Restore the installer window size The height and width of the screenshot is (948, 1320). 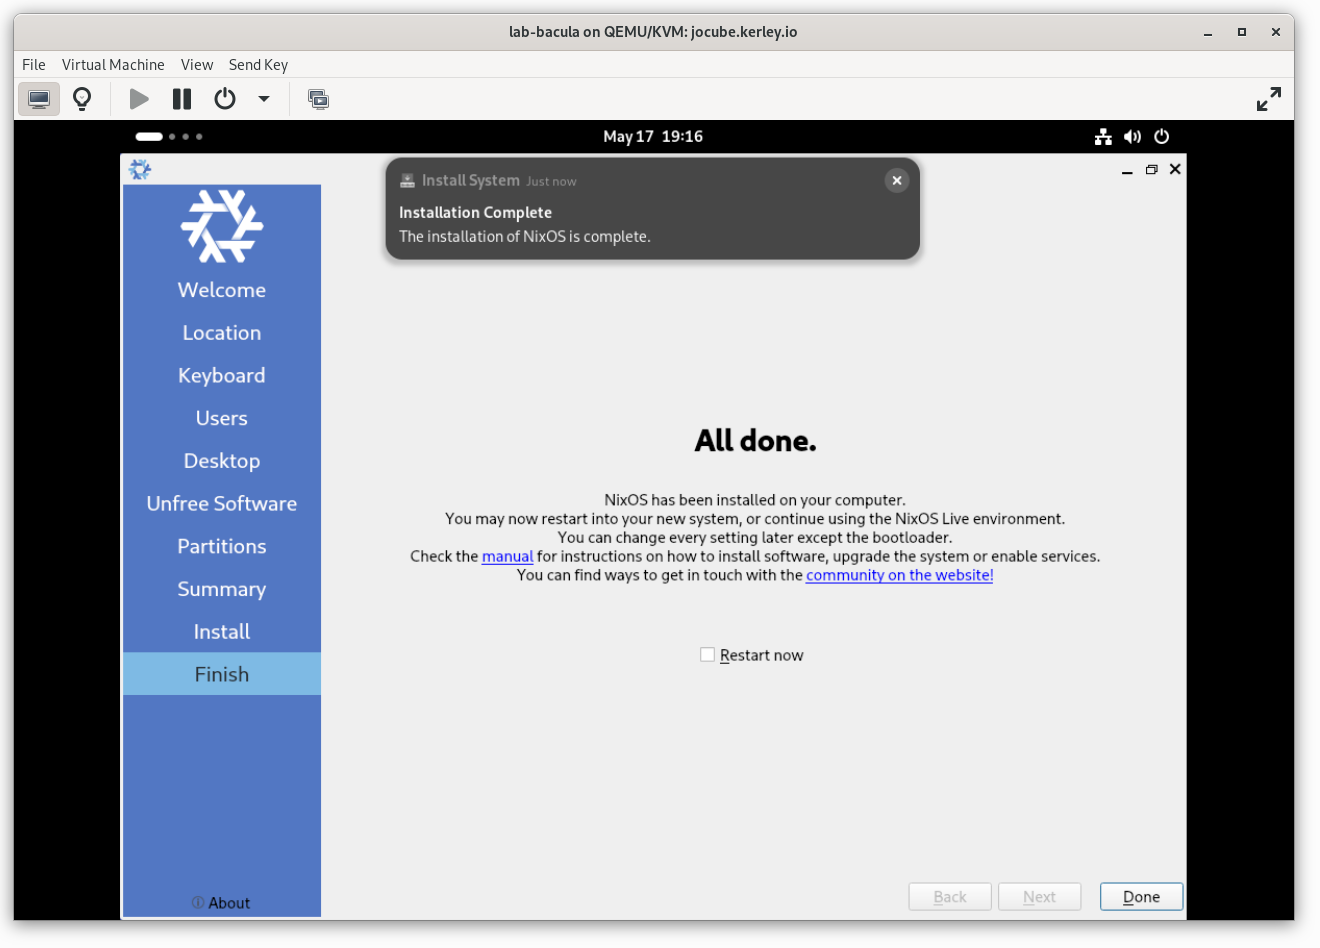point(1151,170)
